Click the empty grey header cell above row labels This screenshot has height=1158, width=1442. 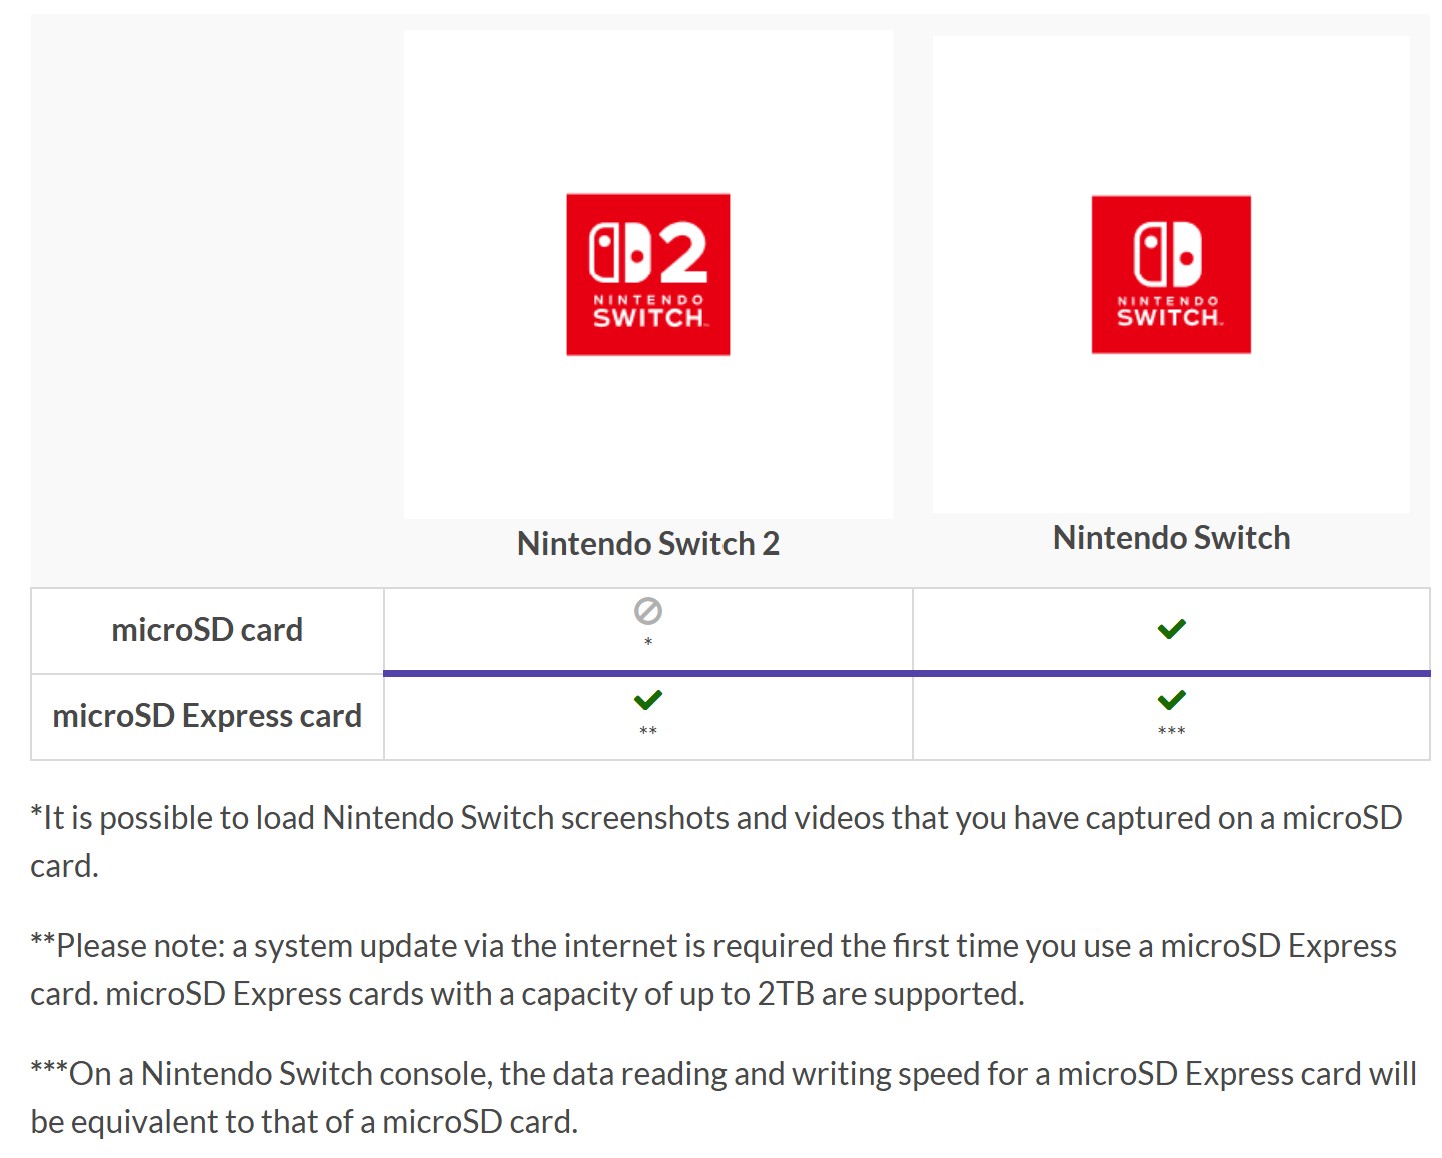207,300
